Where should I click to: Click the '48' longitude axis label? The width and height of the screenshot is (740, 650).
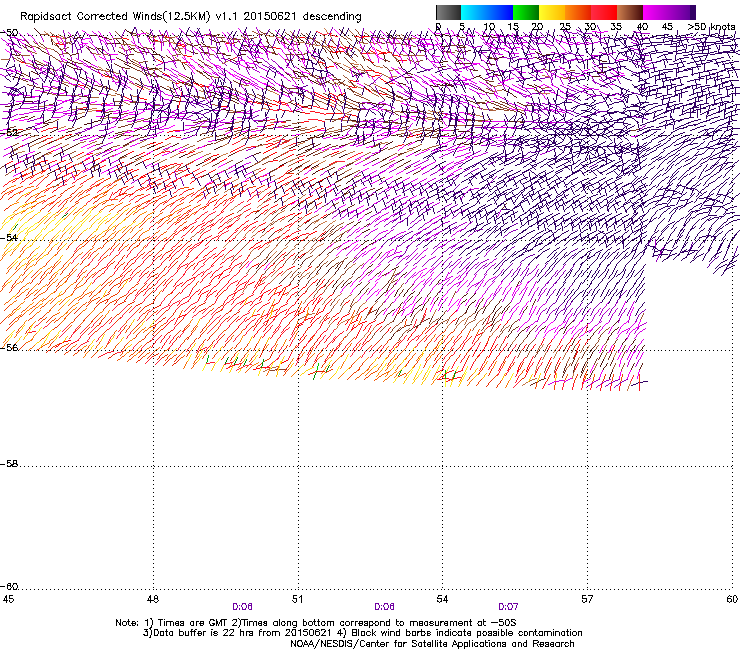click(152, 599)
